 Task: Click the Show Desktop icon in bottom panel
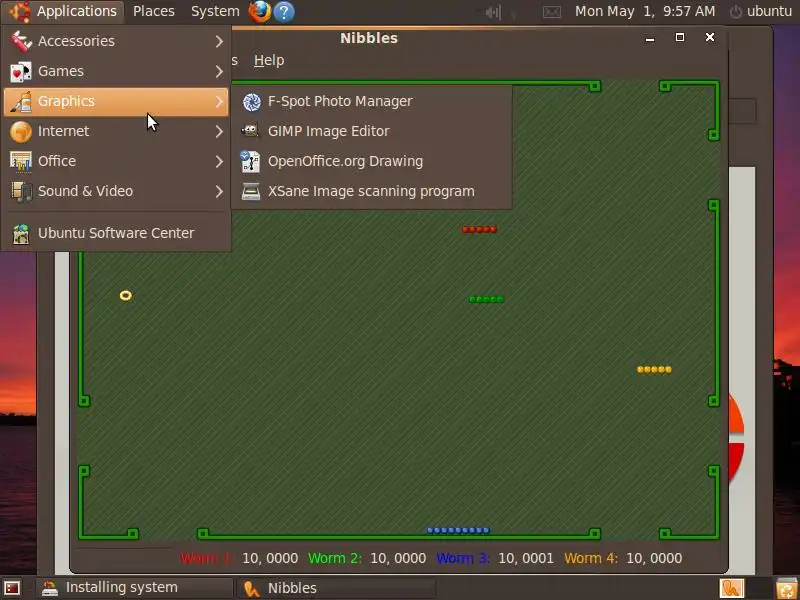tap(12, 588)
